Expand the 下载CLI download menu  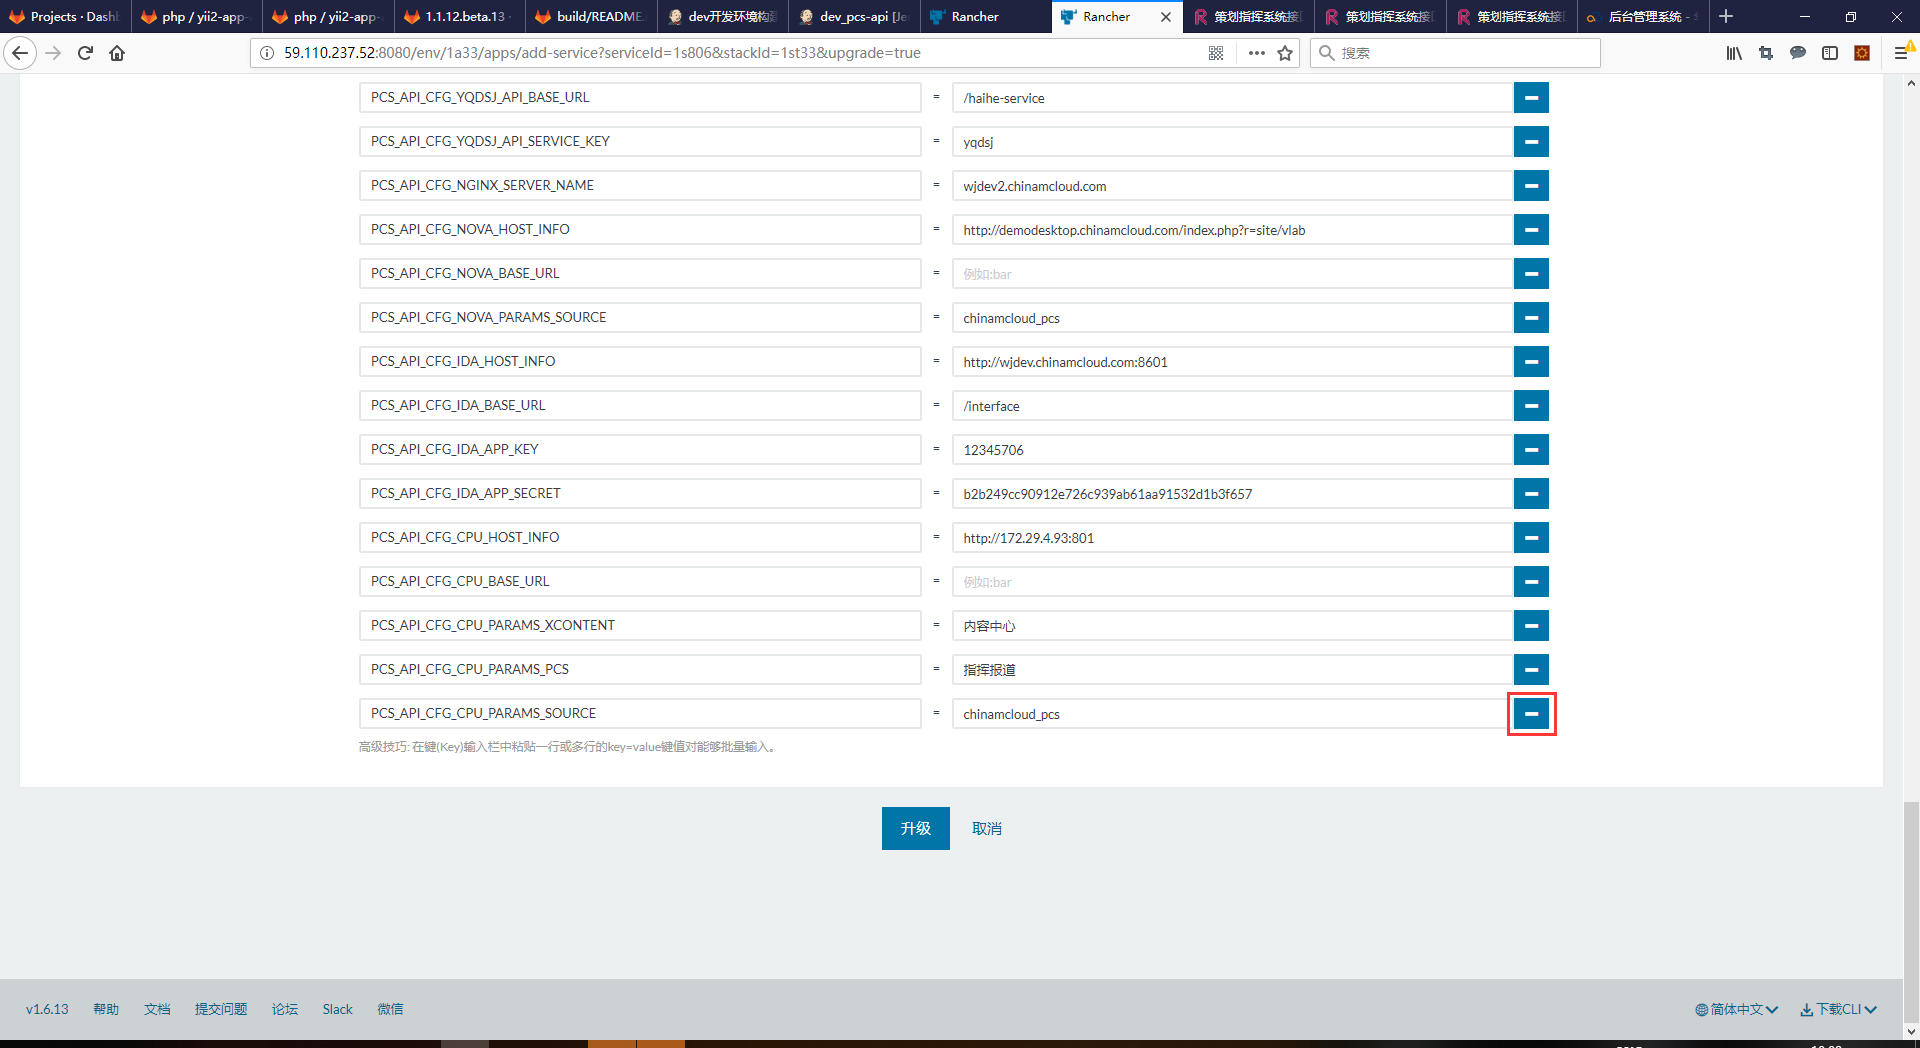click(x=1838, y=1009)
